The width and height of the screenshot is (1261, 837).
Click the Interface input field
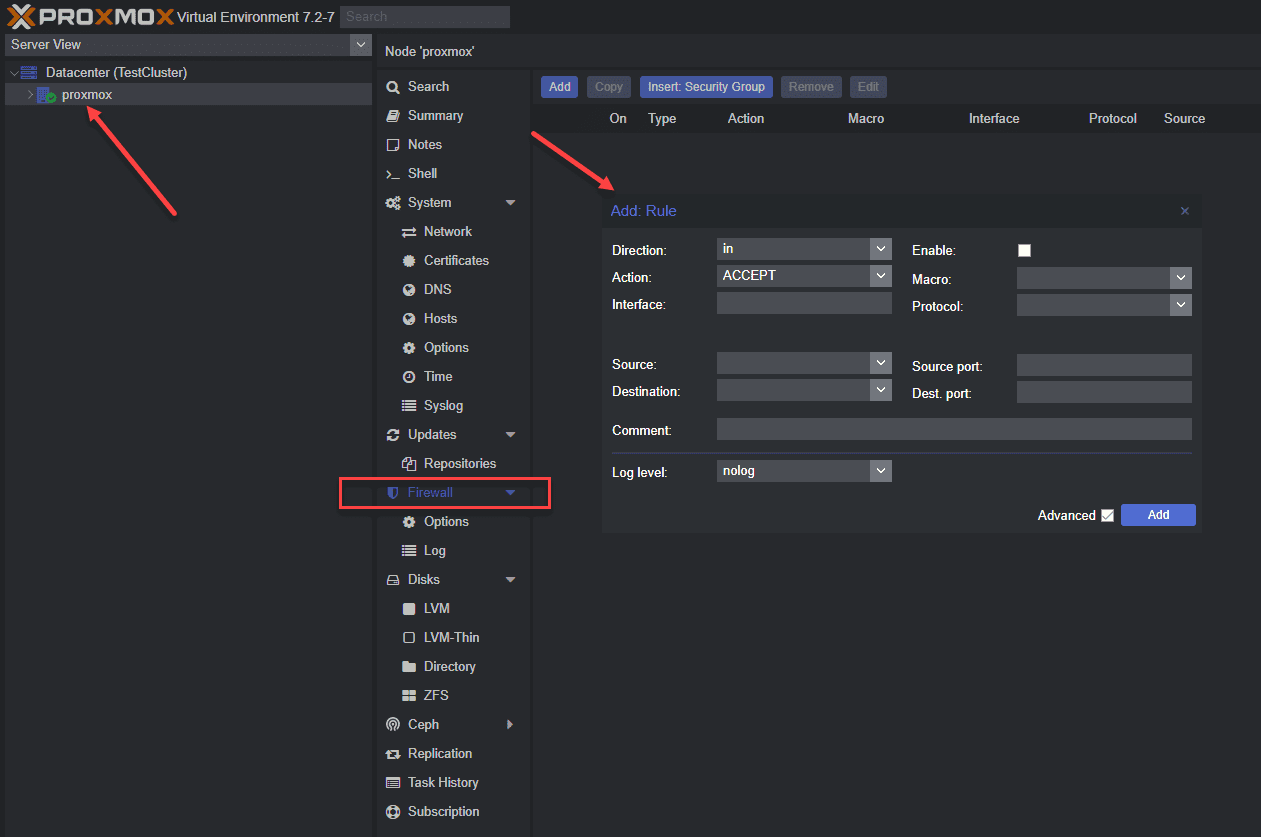tap(804, 303)
